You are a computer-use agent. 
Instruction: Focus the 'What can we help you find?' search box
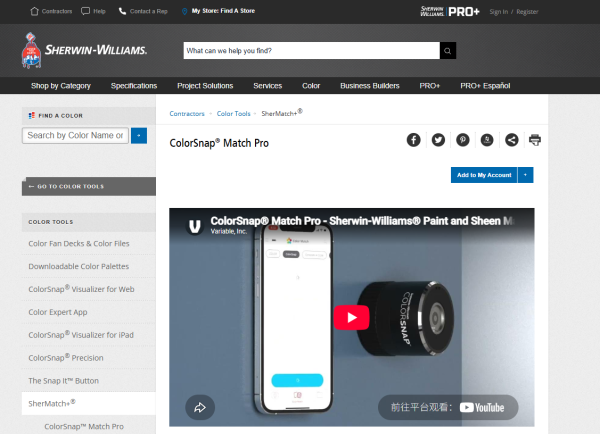[x=311, y=51]
